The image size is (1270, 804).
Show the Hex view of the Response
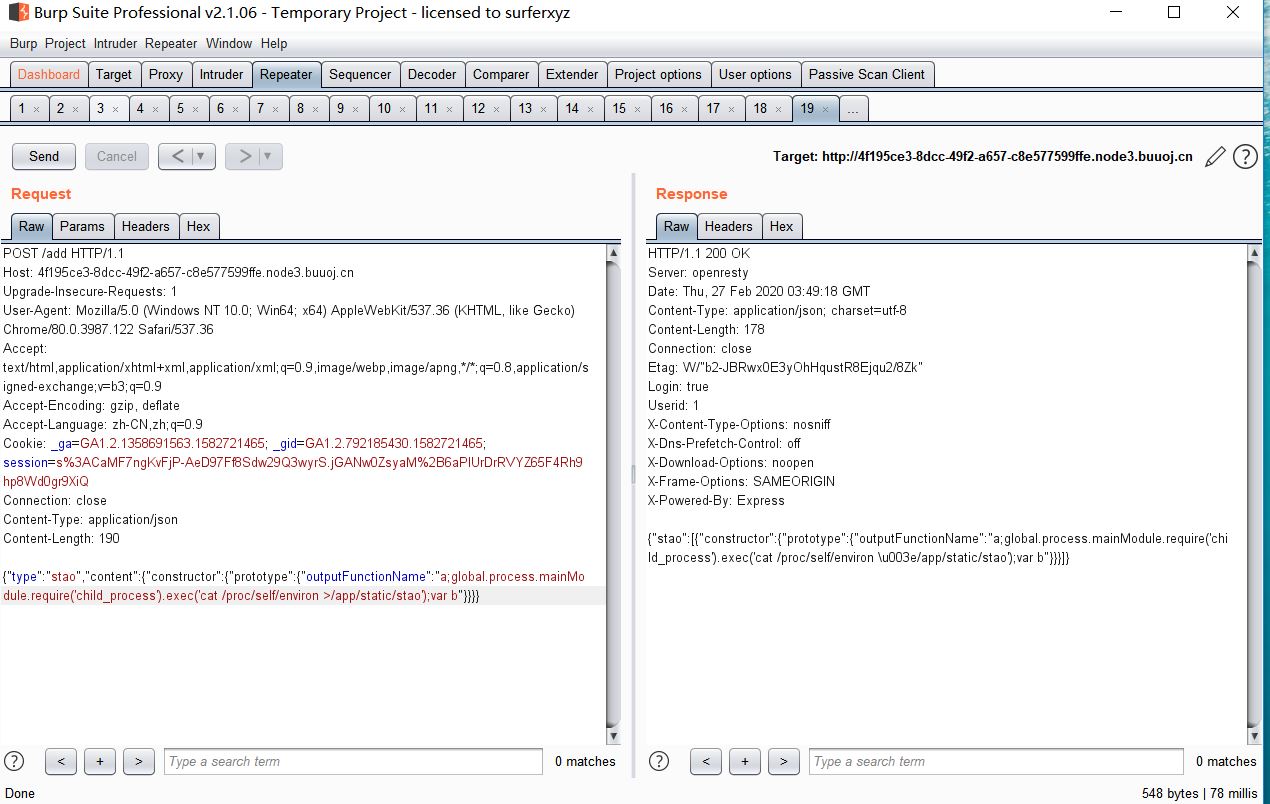pyautogui.click(x=782, y=226)
